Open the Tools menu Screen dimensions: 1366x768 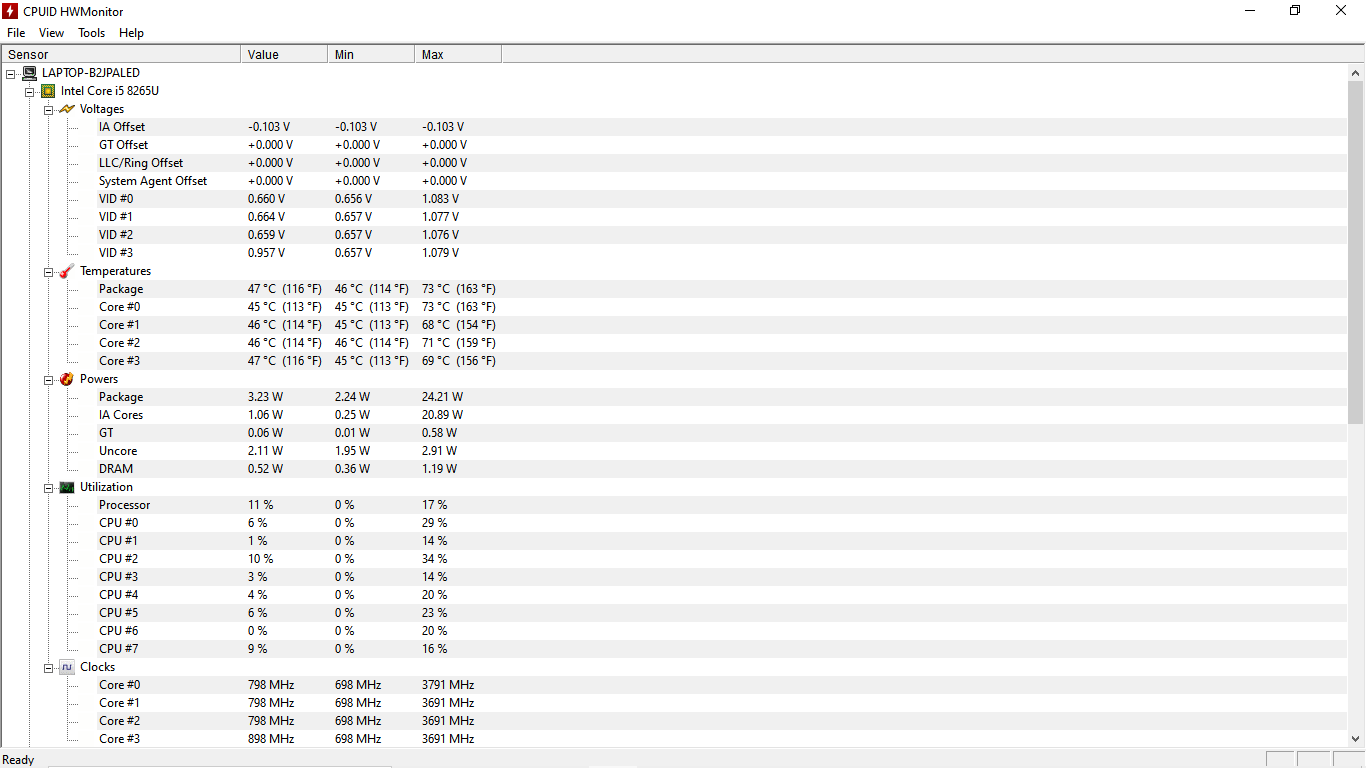click(x=91, y=33)
